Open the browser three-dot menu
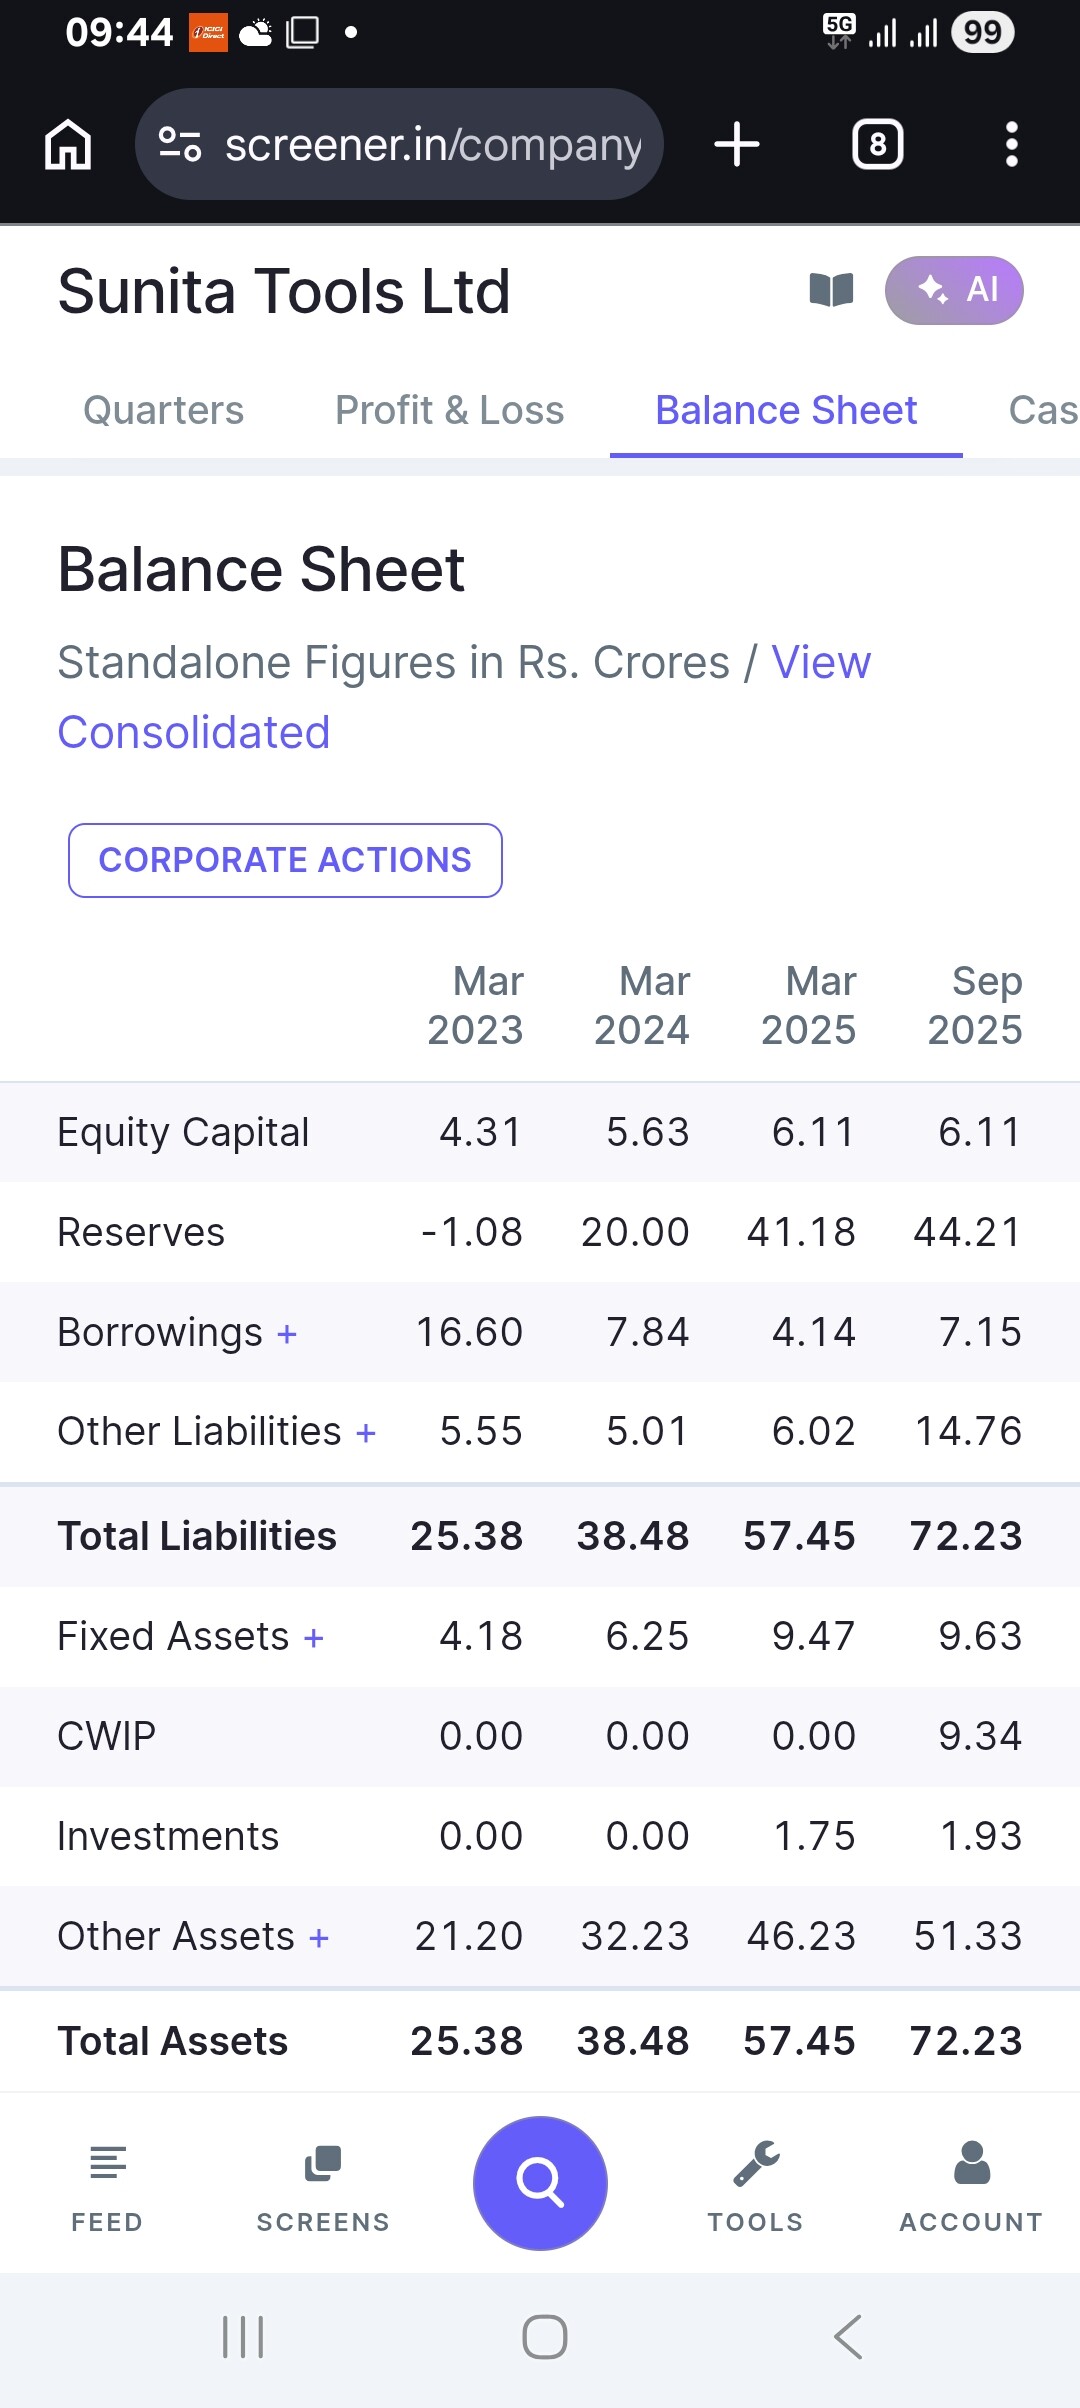Viewport: 1080px width, 2408px height. [x=1011, y=145]
